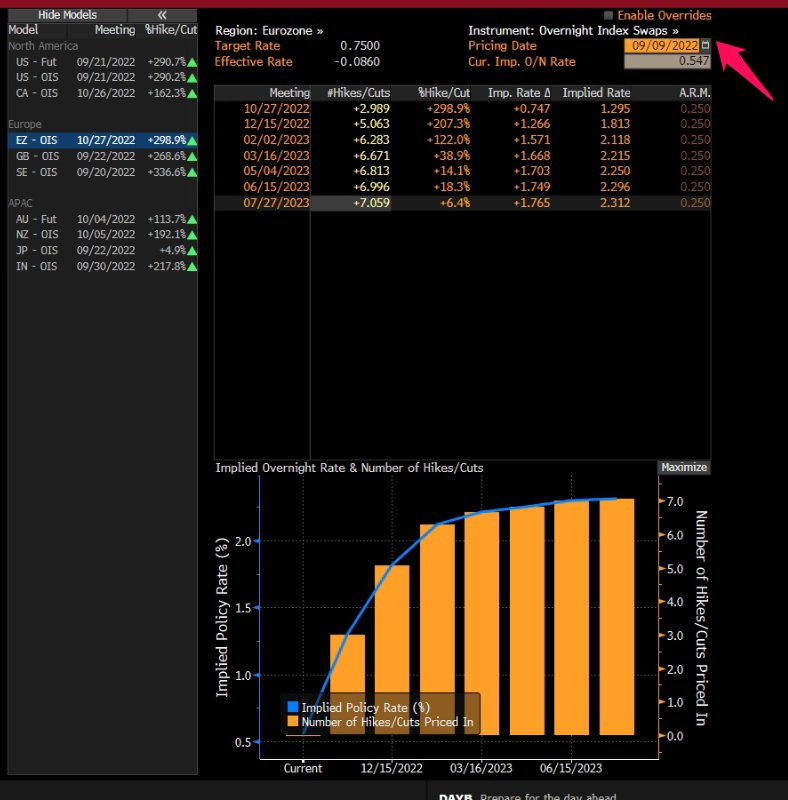Click the 03/16/2023 meeting date in table
This screenshot has width=788, height=800.
(276, 156)
